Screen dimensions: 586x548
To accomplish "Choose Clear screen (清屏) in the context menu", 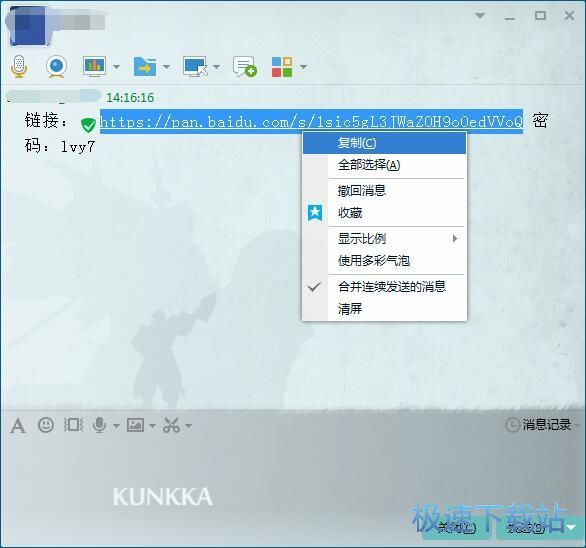I will (x=384, y=309).
